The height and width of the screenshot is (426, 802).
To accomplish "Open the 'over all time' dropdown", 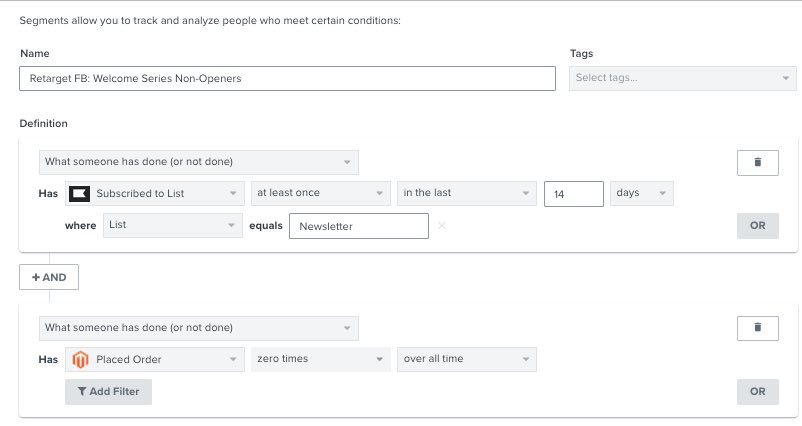I will pos(467,359).
